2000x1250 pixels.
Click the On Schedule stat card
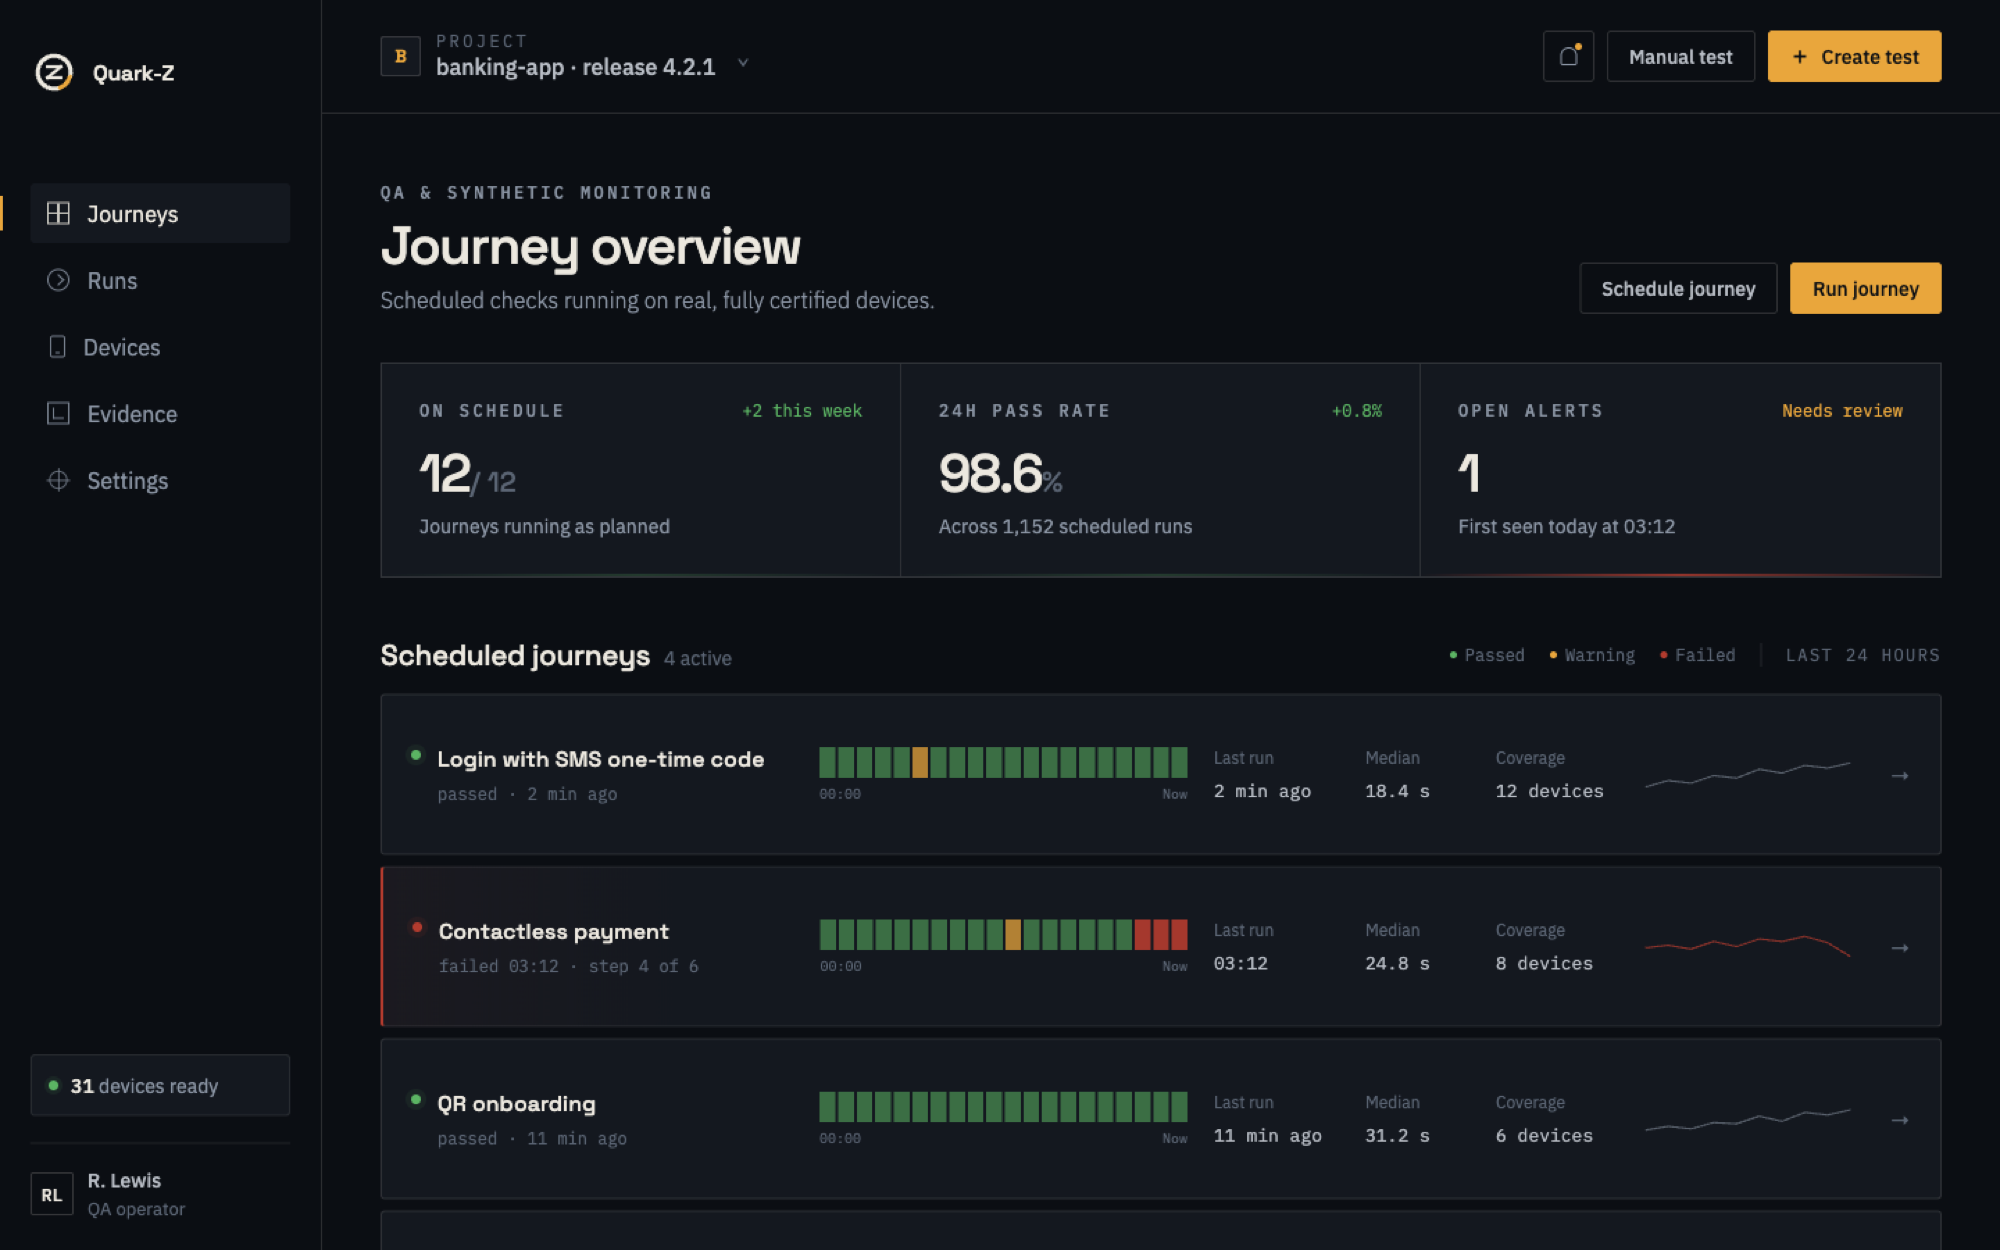pos(640,470)
